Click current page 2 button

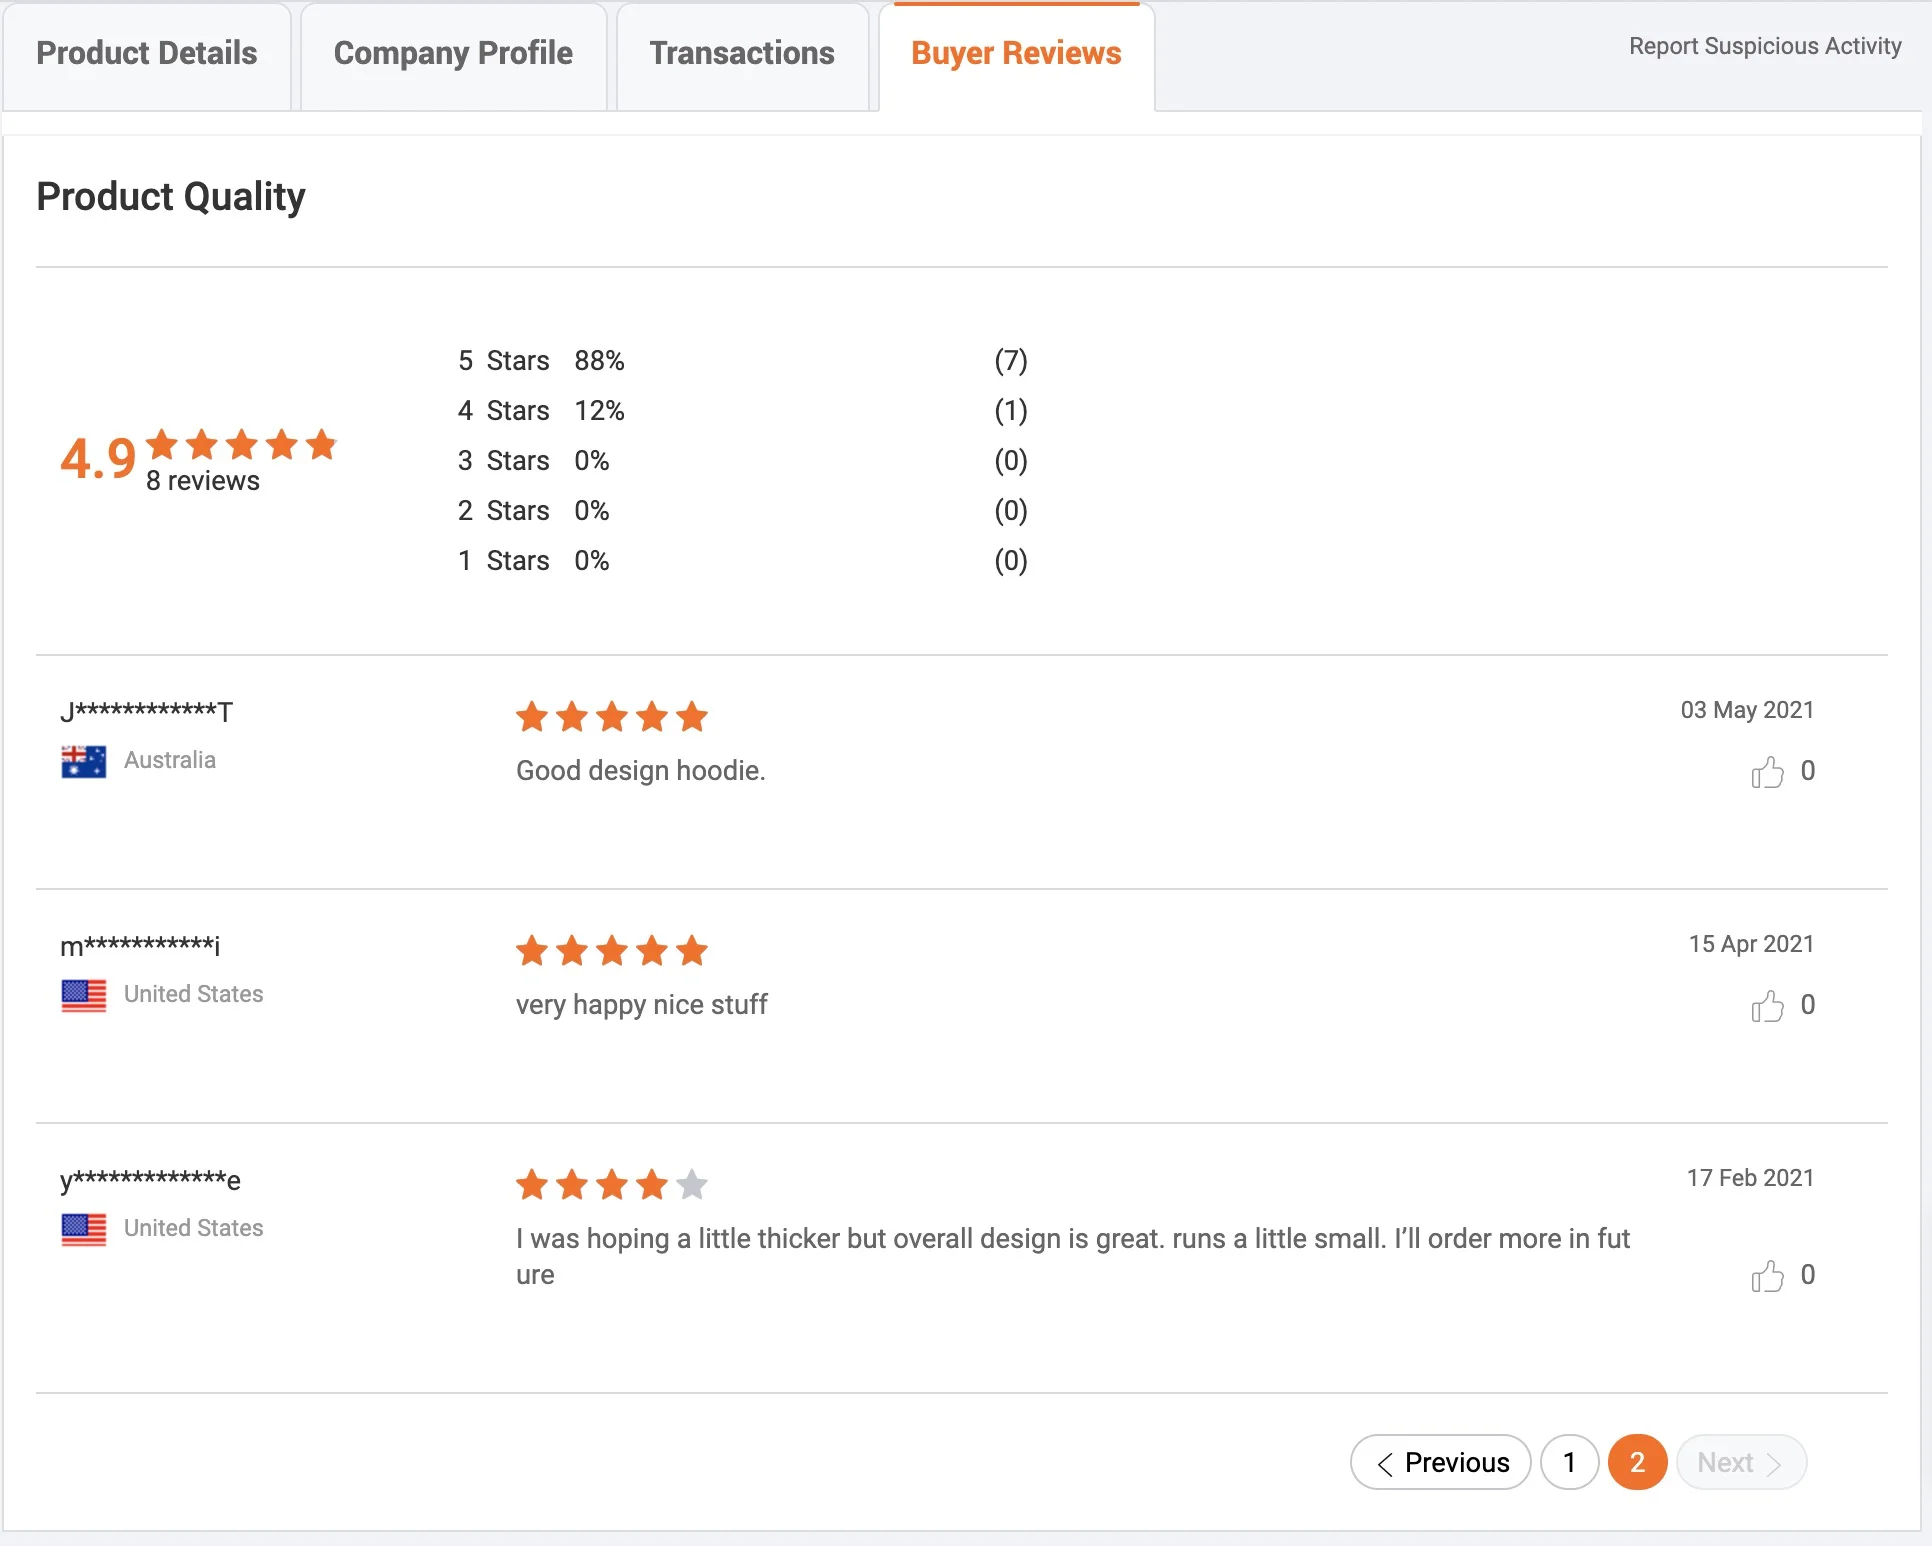(x=1637, y=1462)
